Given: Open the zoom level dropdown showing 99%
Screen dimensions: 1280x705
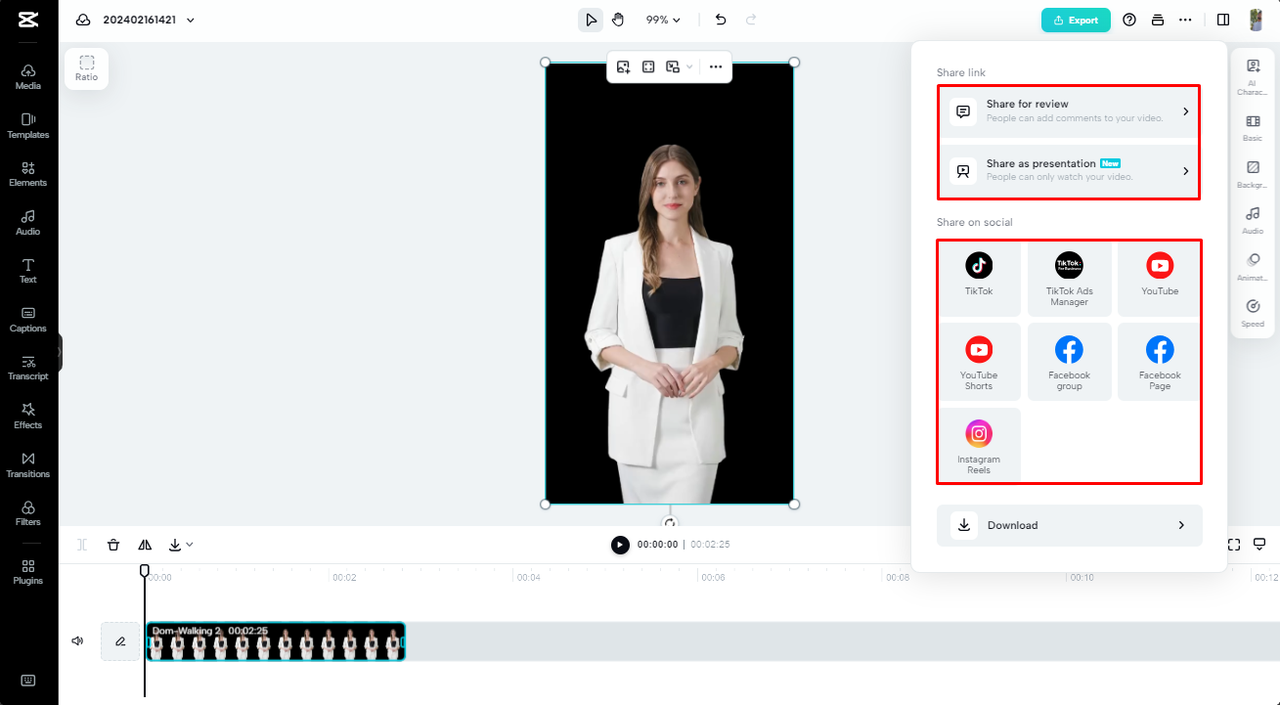Looking at the screenshot, I should [663, 19].
